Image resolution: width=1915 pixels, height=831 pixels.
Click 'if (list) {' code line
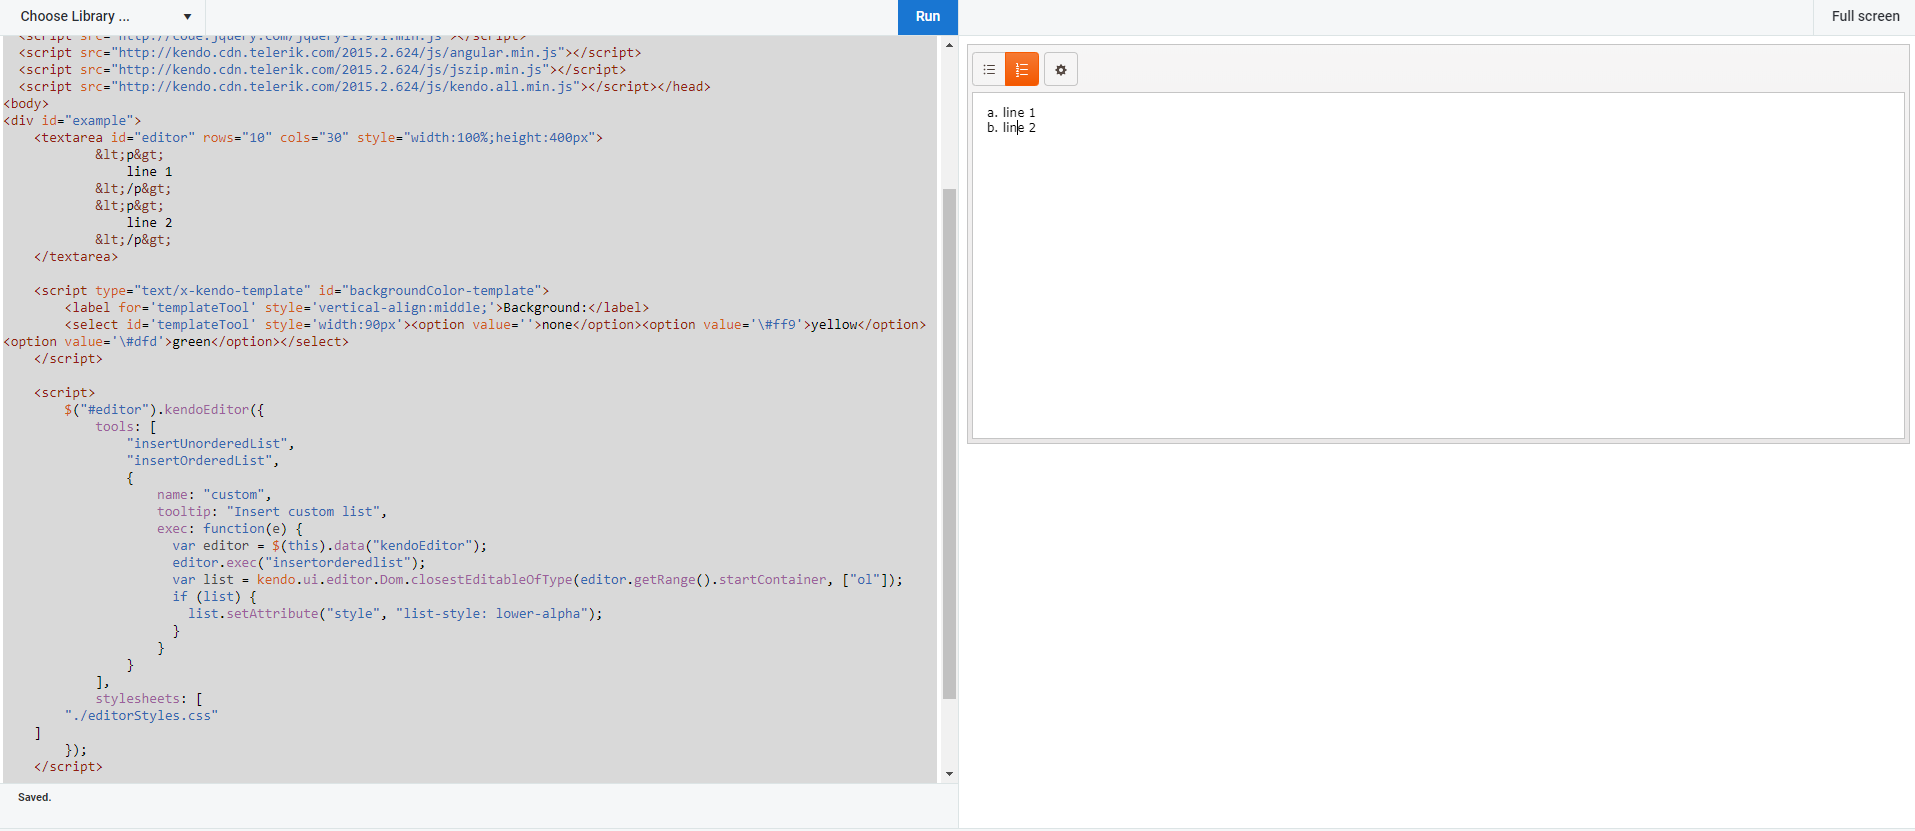[x=214, y=597]
